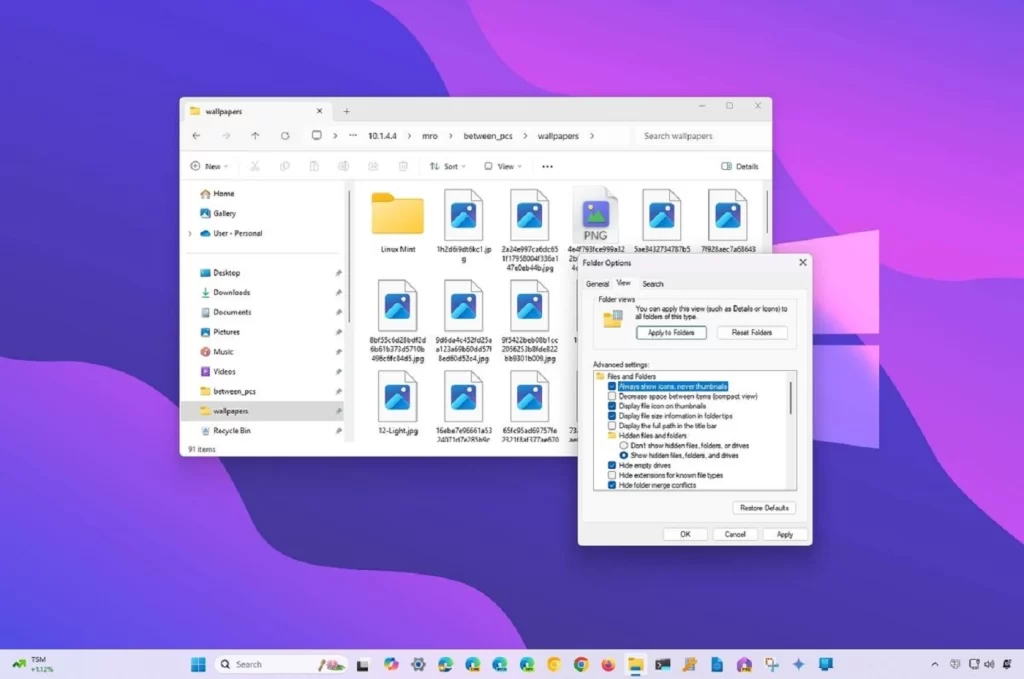Open the See more ellipsis in toolbar
This screenshot has width=1024, height=679.
547,166
